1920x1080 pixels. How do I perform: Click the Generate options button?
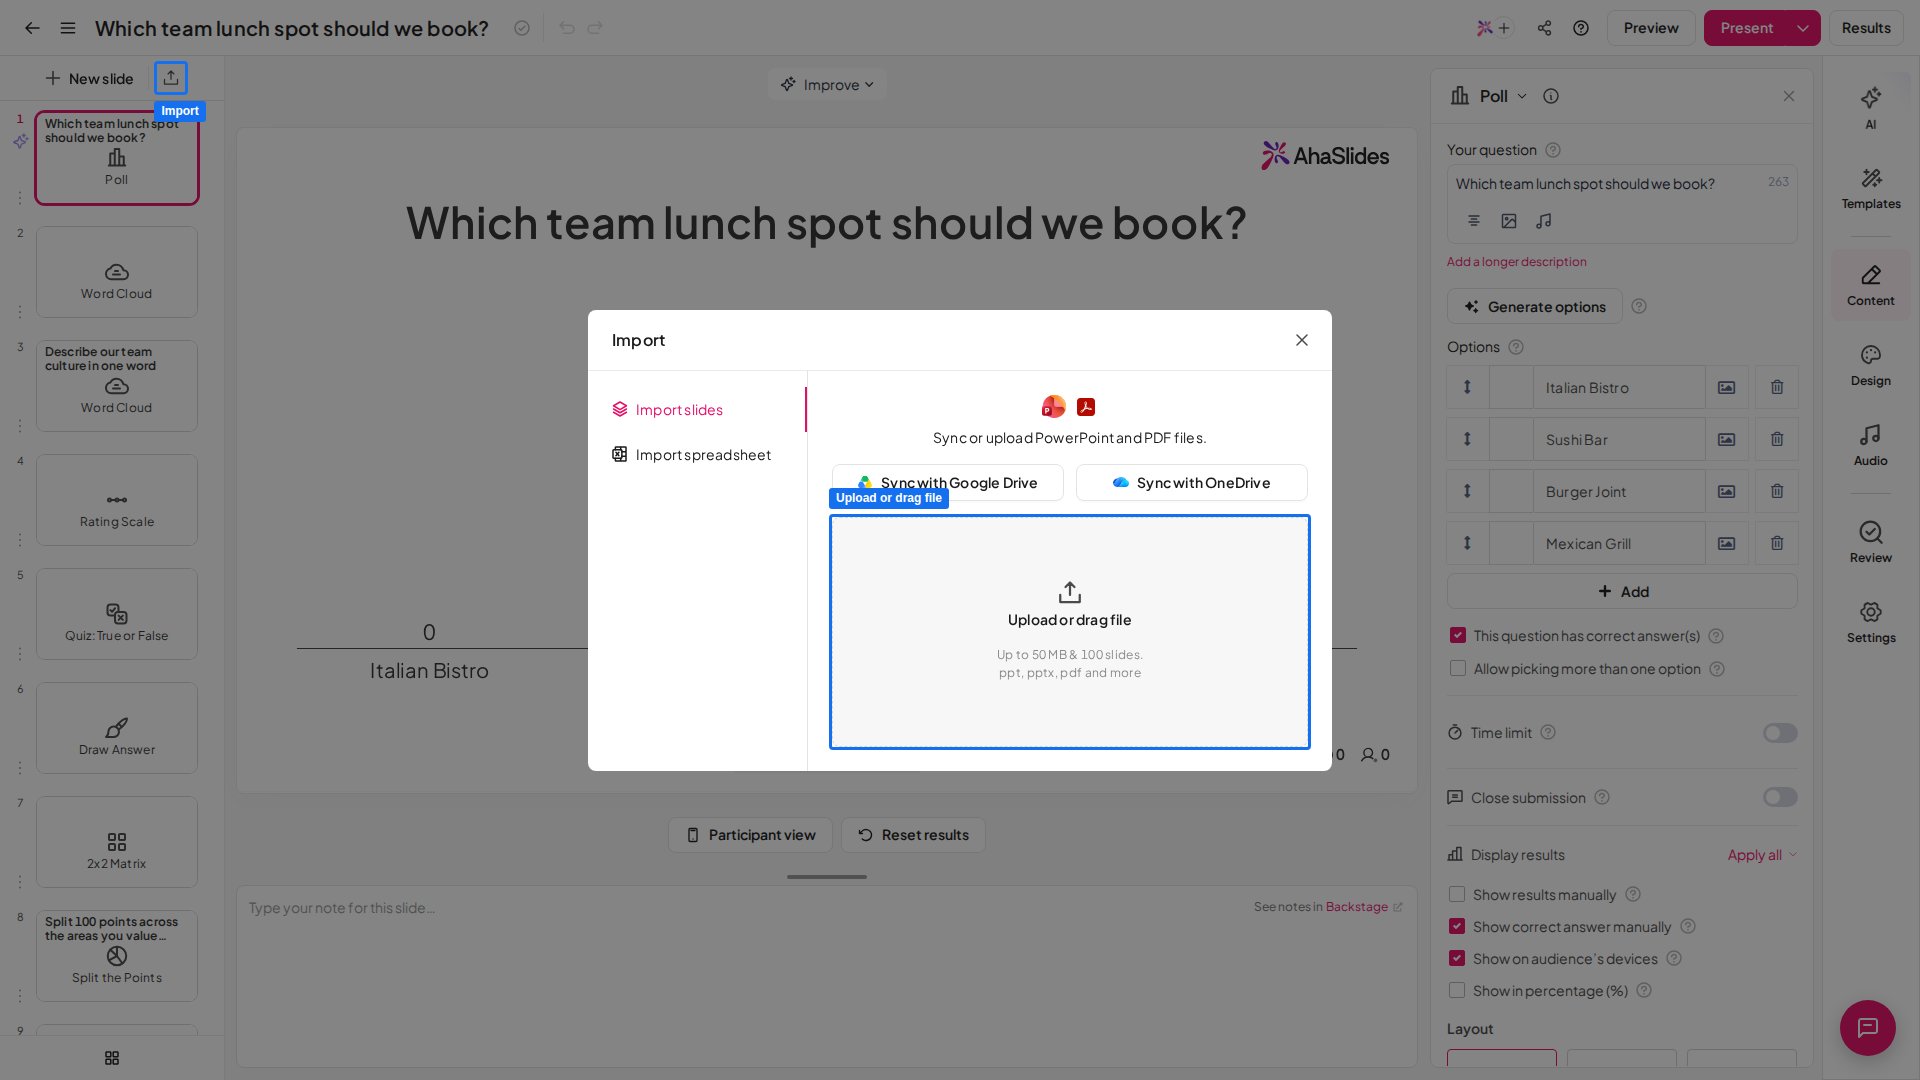point(1534,306)
